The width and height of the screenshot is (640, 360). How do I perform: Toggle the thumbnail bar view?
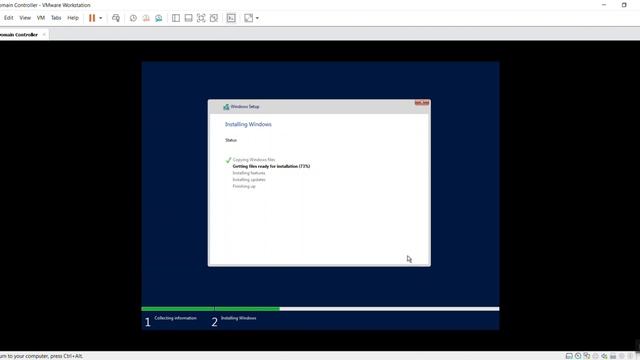(x=189, y=18)
